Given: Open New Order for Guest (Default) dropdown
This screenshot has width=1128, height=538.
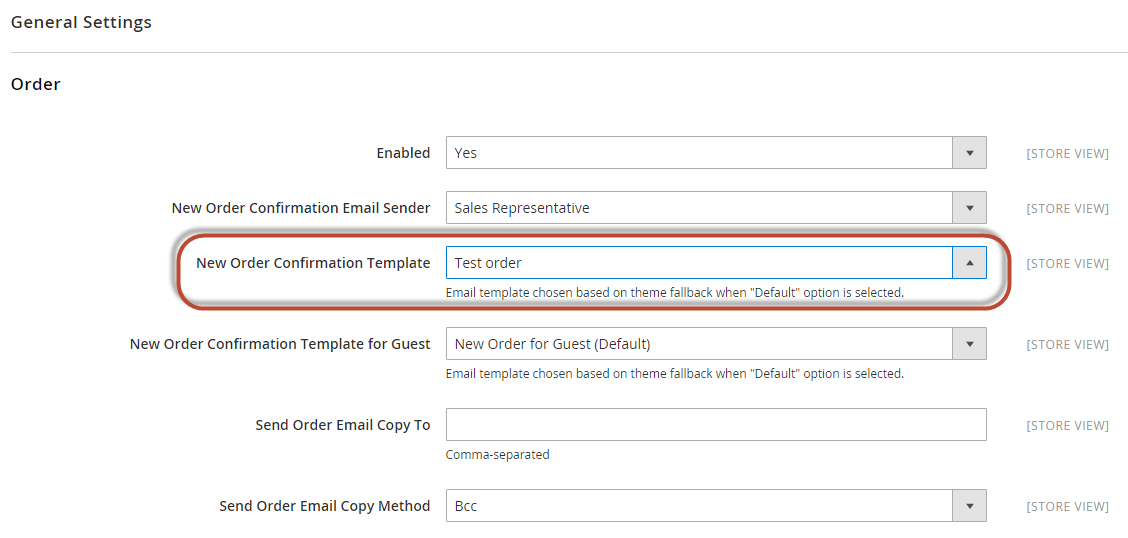Looking at the screenshot, I should [x=716, y=344].
